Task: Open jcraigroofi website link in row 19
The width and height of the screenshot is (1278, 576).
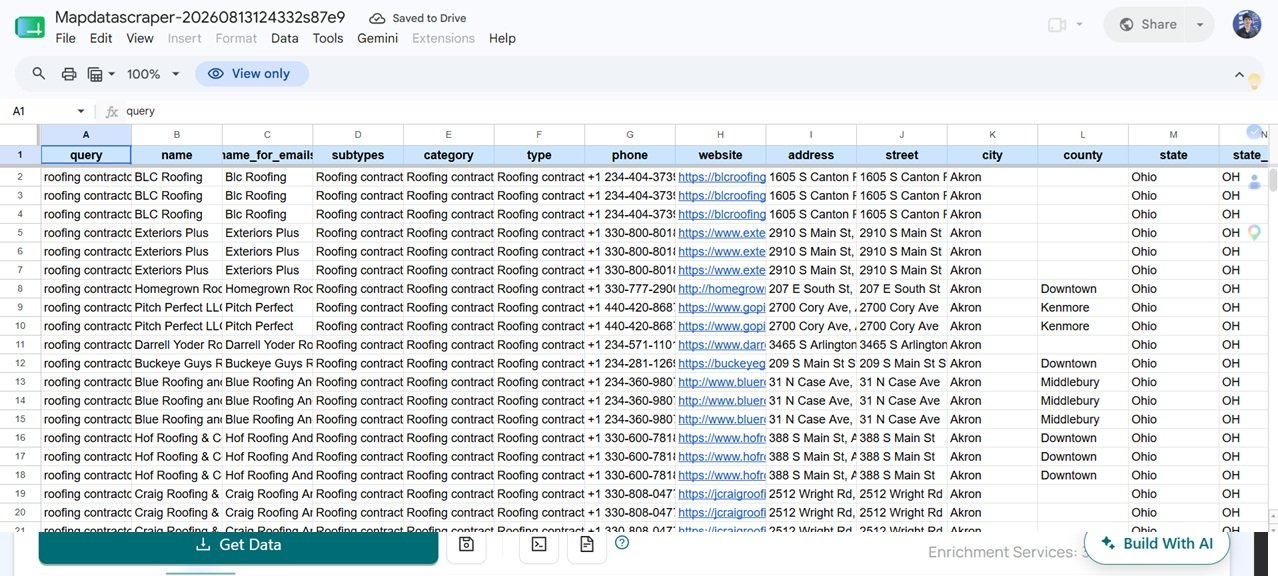Action: 721,494
